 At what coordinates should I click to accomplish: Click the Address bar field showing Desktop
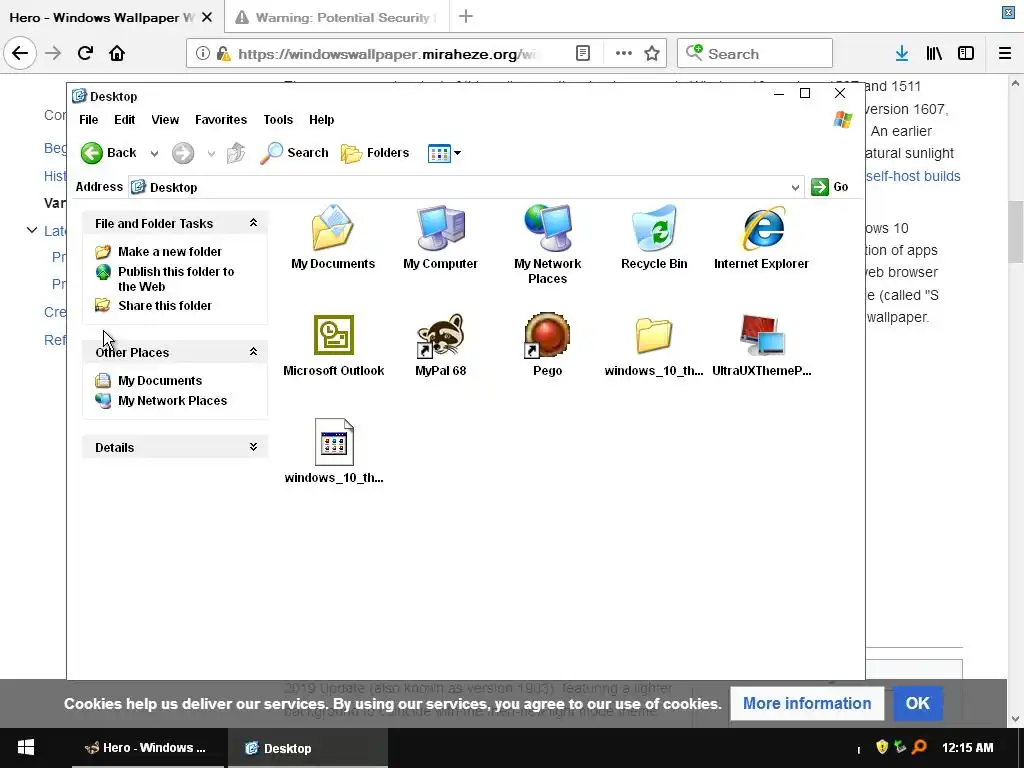(x=466, y=187)
